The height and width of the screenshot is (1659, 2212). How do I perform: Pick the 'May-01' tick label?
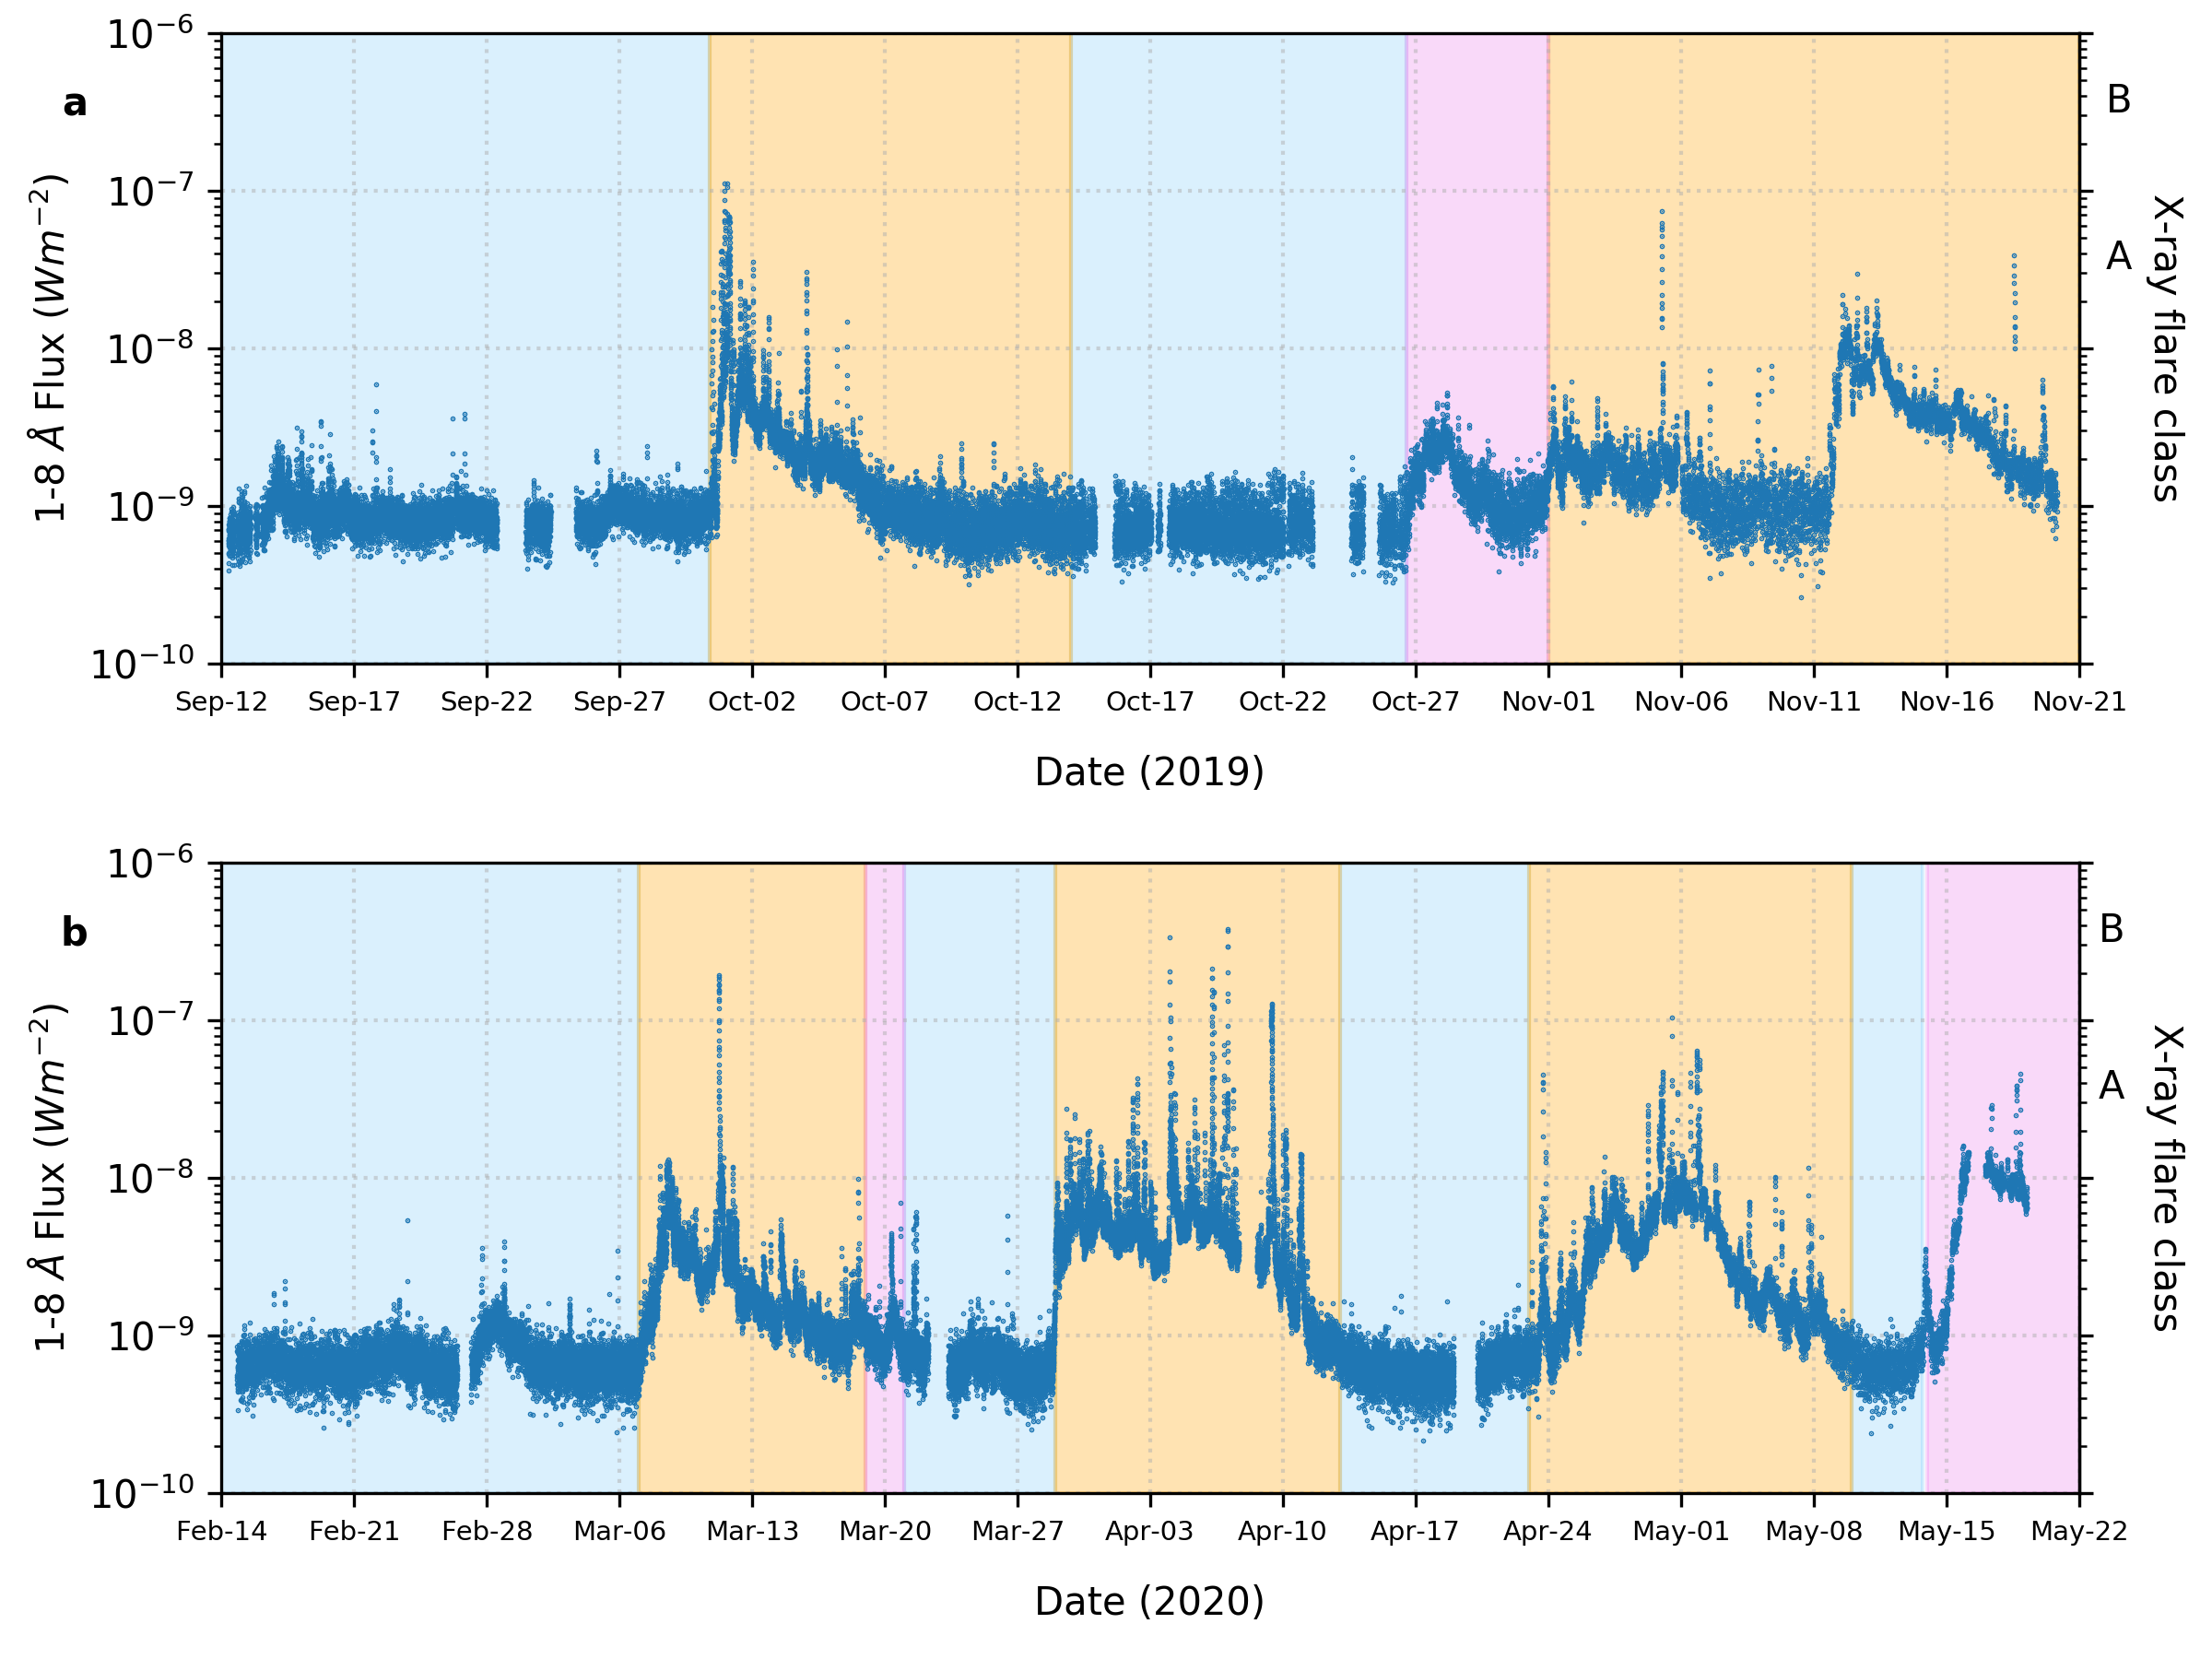1681,1532
